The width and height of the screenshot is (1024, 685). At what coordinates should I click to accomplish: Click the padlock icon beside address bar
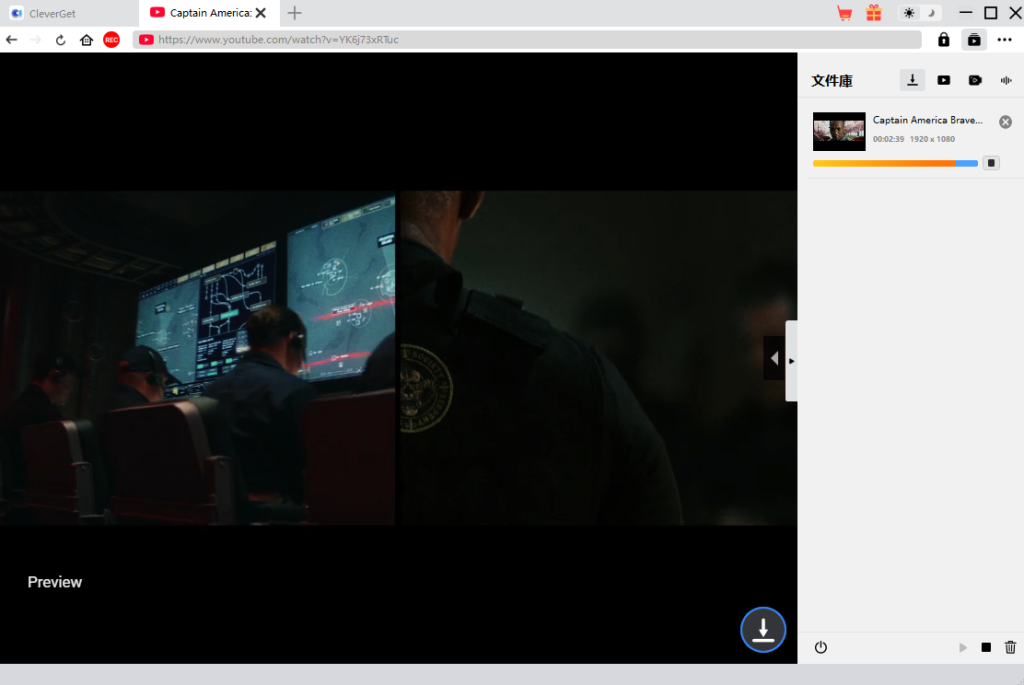(x=943, y=40)
